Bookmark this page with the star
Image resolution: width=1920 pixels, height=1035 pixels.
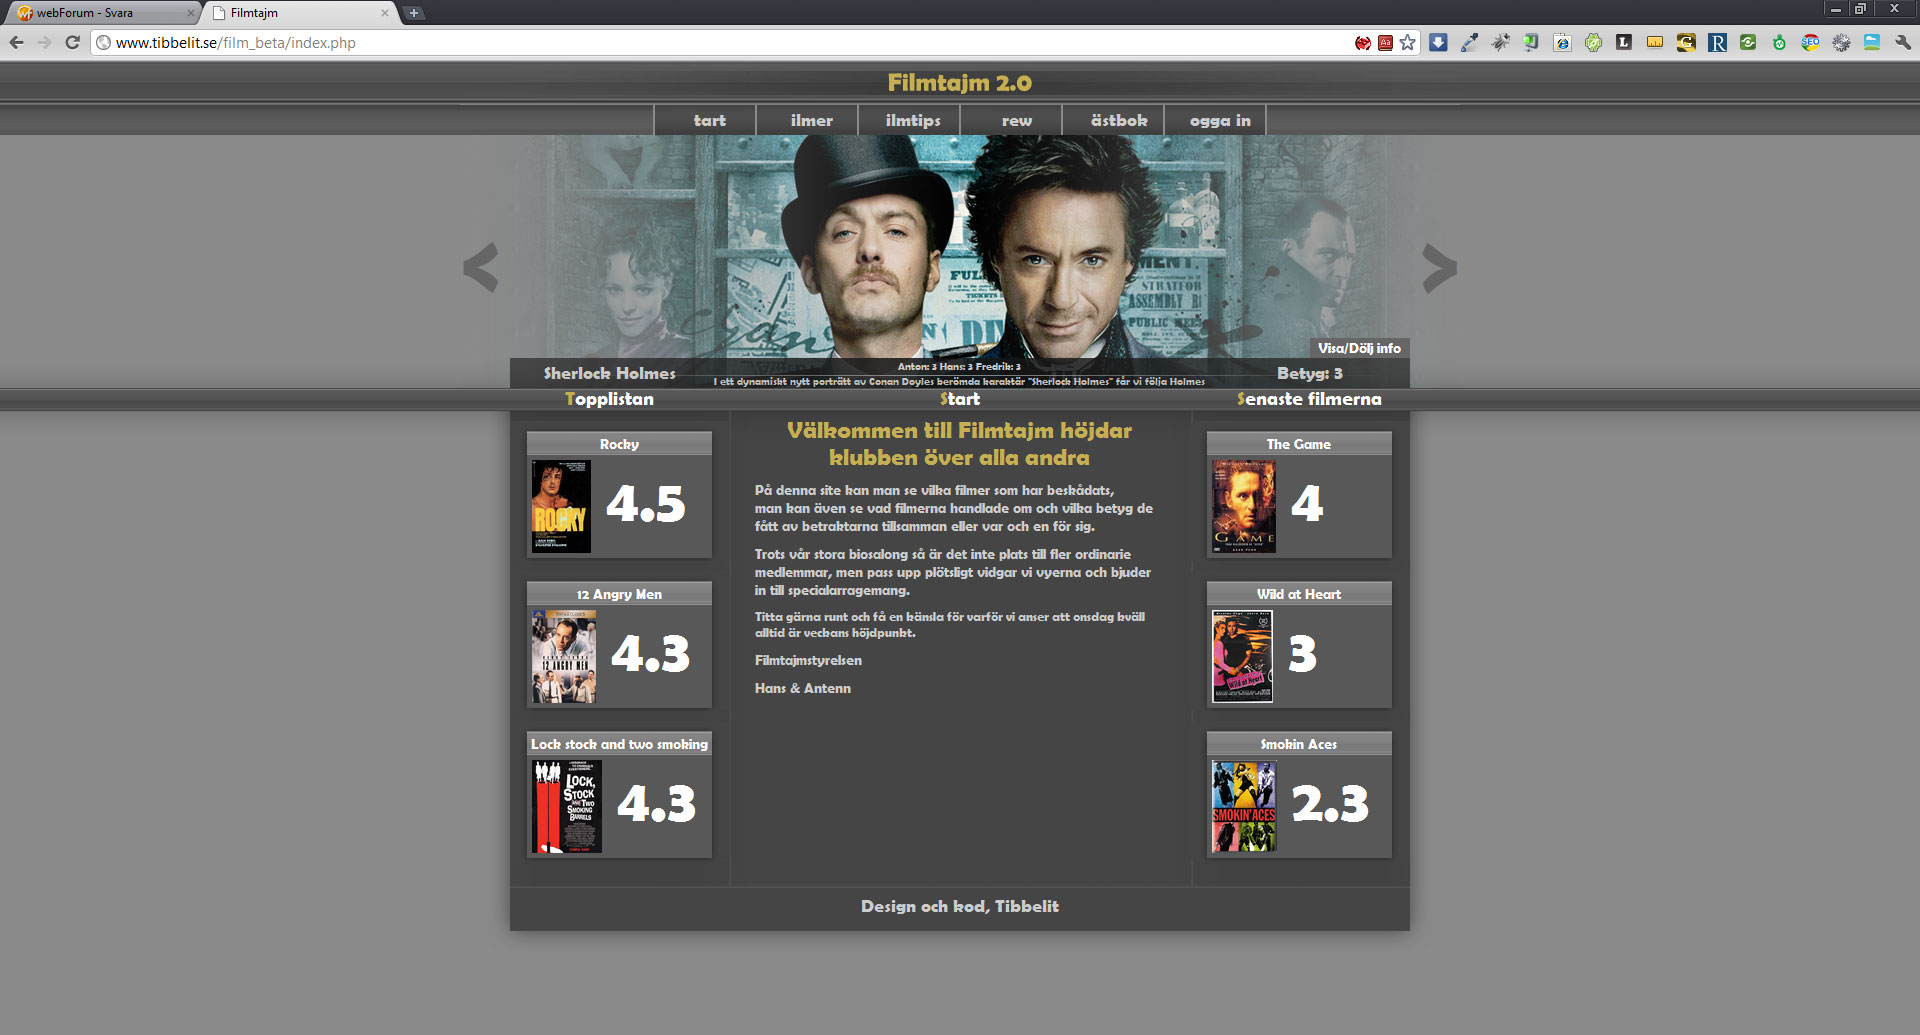pos(1408,43)
